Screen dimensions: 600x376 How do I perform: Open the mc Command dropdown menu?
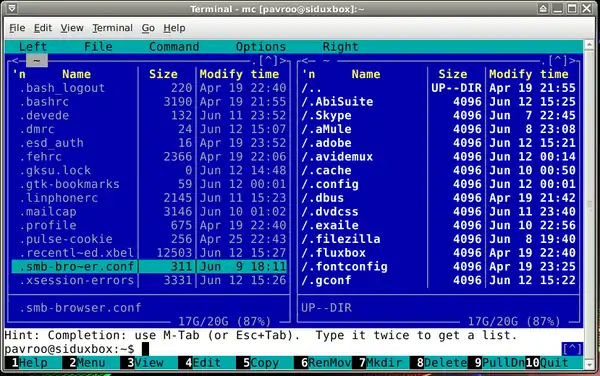[174, 47]
